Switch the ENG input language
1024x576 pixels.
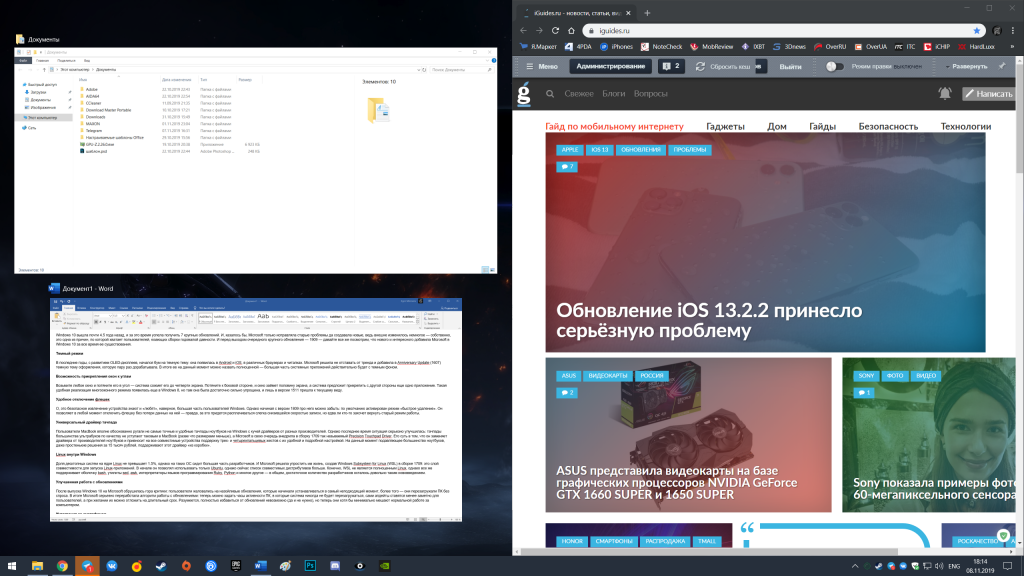954,566
